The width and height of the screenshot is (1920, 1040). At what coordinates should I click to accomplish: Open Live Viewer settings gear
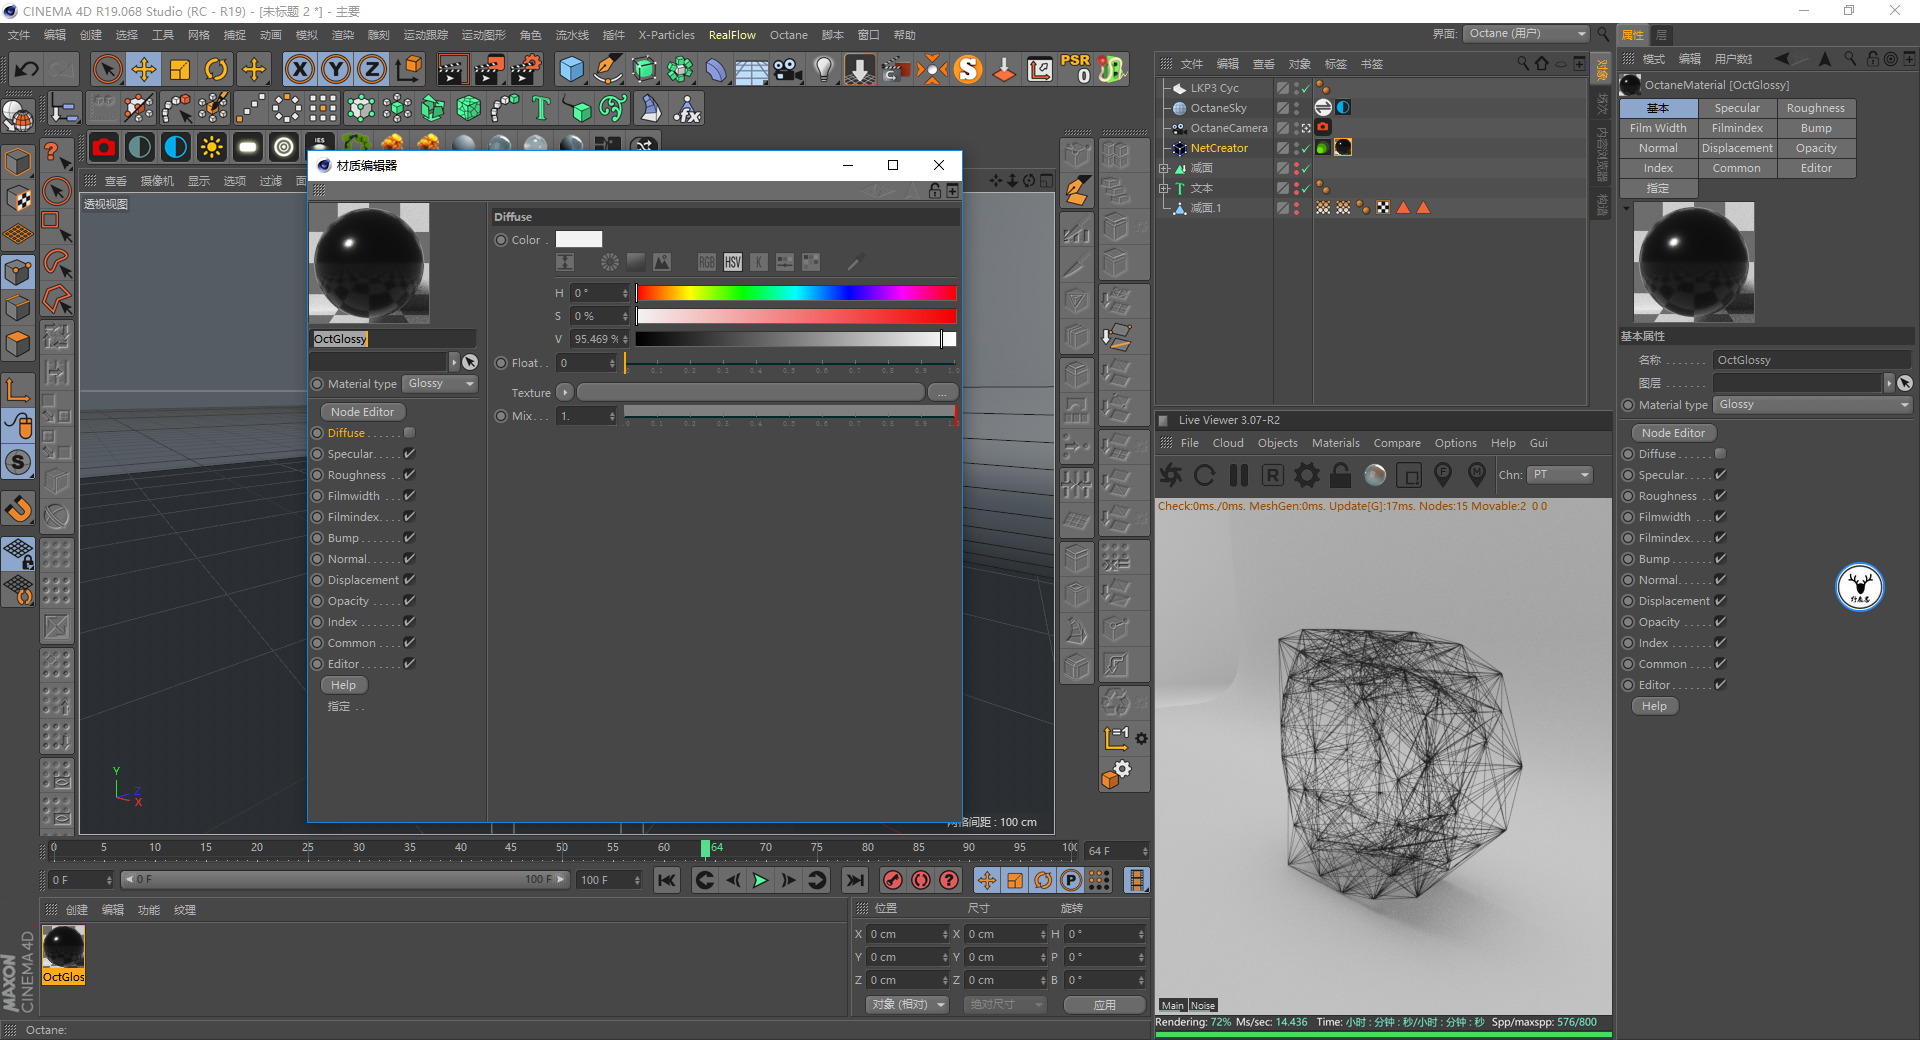point(1307,475)
